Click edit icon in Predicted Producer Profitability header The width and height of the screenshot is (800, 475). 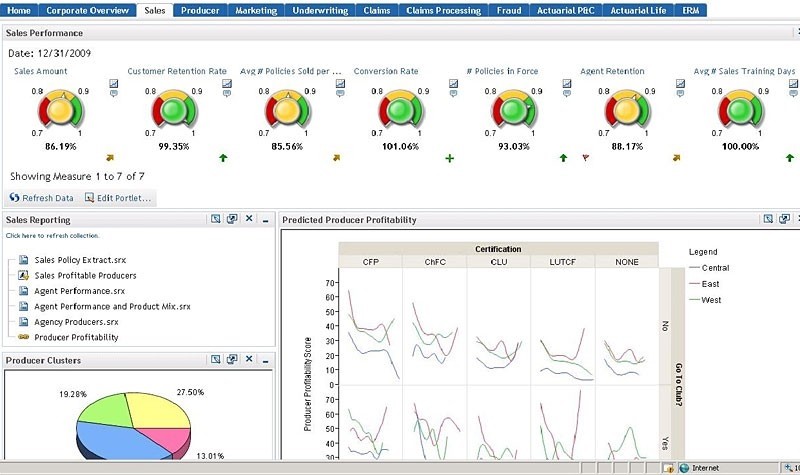(768, 219)
